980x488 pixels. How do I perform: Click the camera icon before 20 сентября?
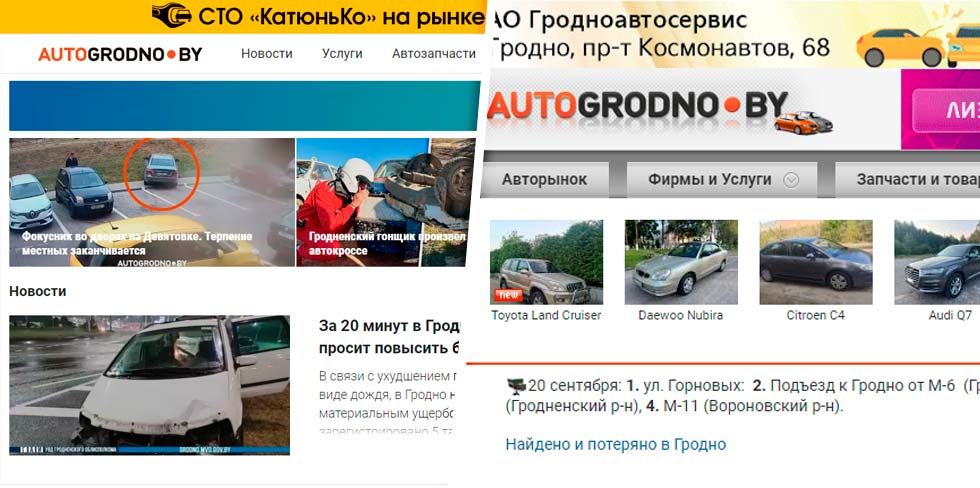point(516,386)
